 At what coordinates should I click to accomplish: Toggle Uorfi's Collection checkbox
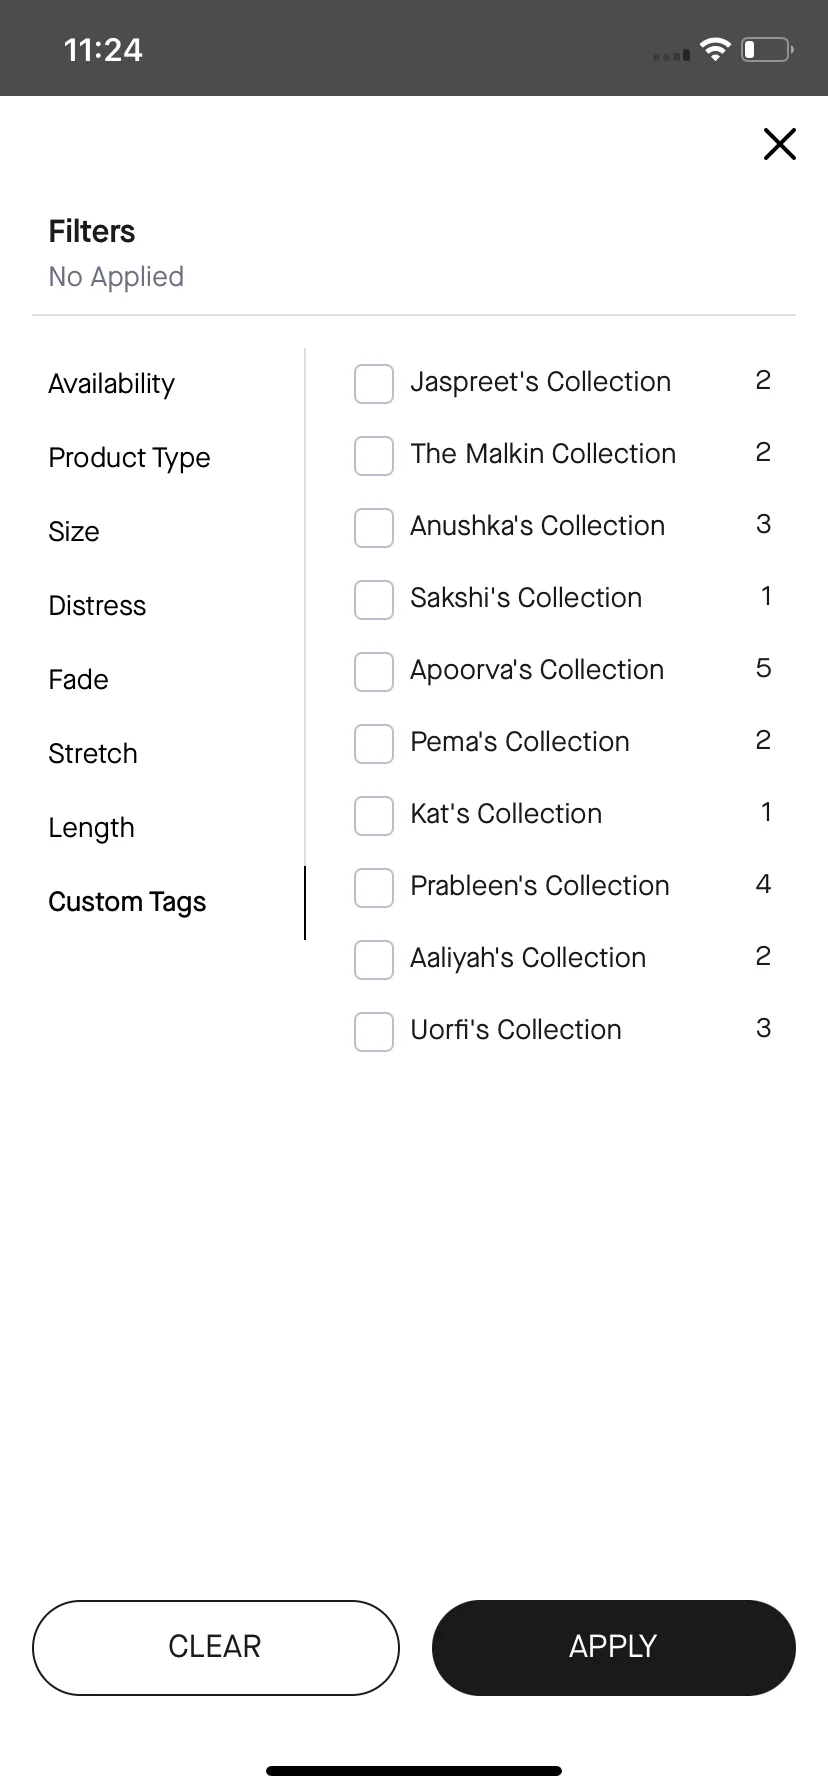pos(374,1032)
